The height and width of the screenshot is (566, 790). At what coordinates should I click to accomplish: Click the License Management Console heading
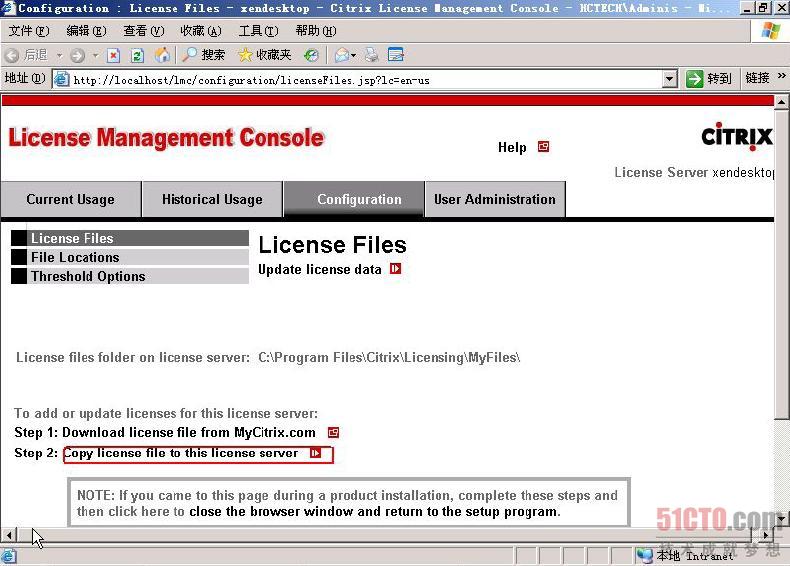coord(166,138)
